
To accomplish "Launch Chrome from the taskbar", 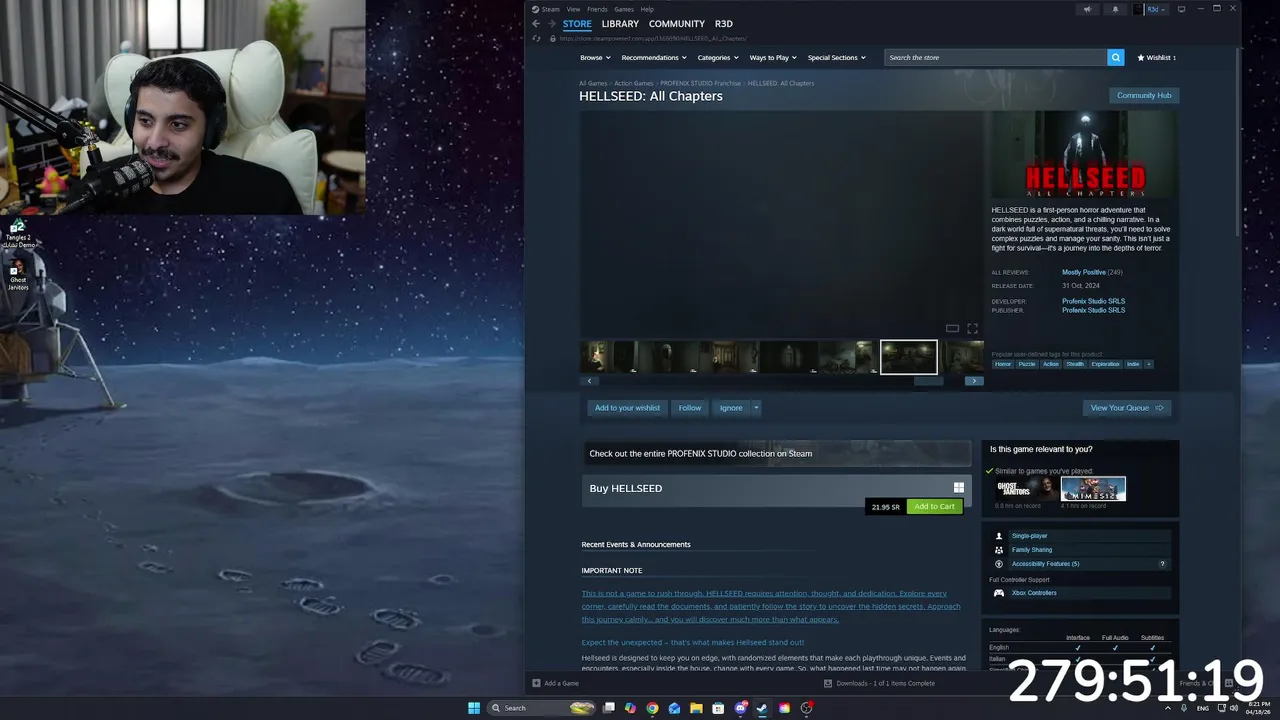I will point(652,708).
